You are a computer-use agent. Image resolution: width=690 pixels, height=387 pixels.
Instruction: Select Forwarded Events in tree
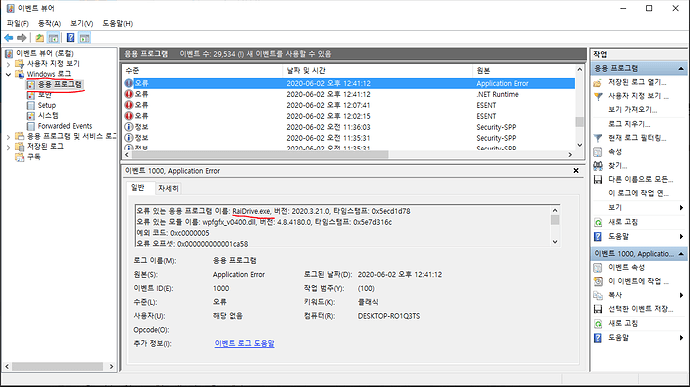click(65, 126)
